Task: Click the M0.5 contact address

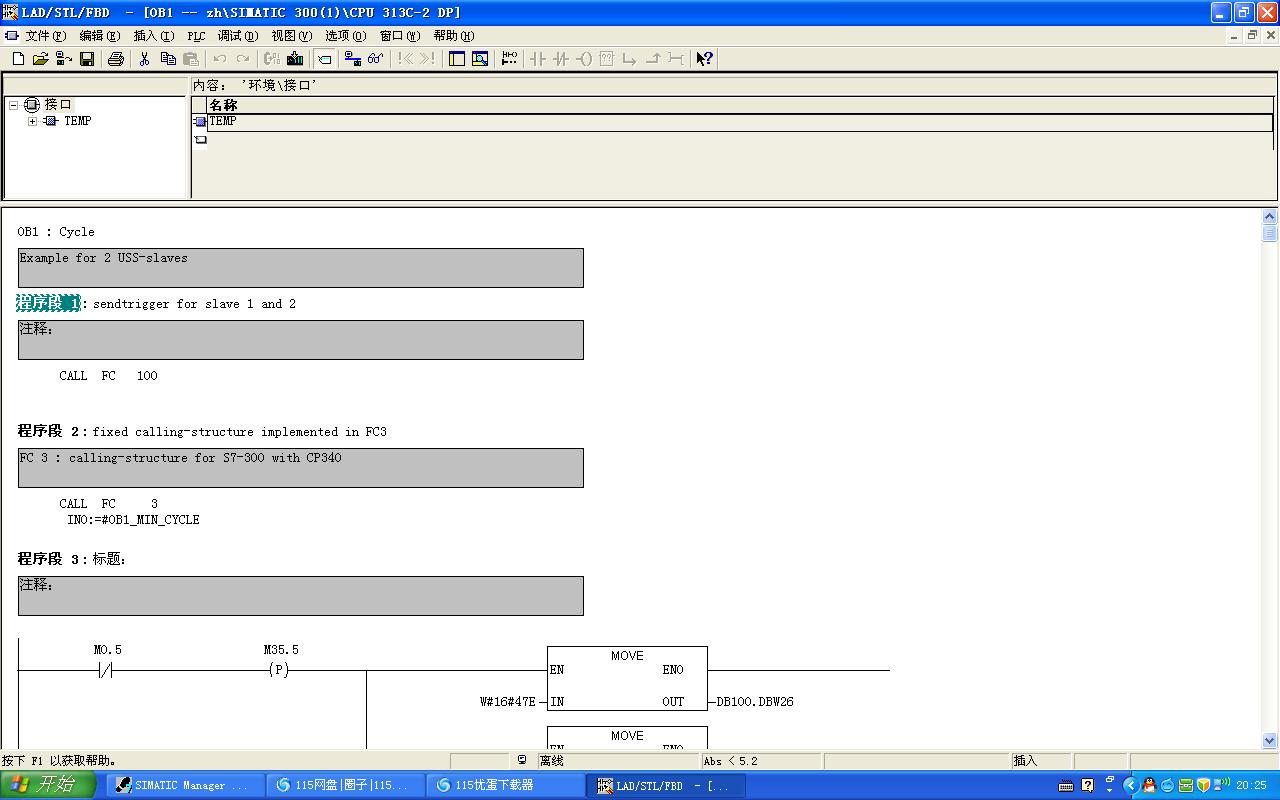Action: 108,650
